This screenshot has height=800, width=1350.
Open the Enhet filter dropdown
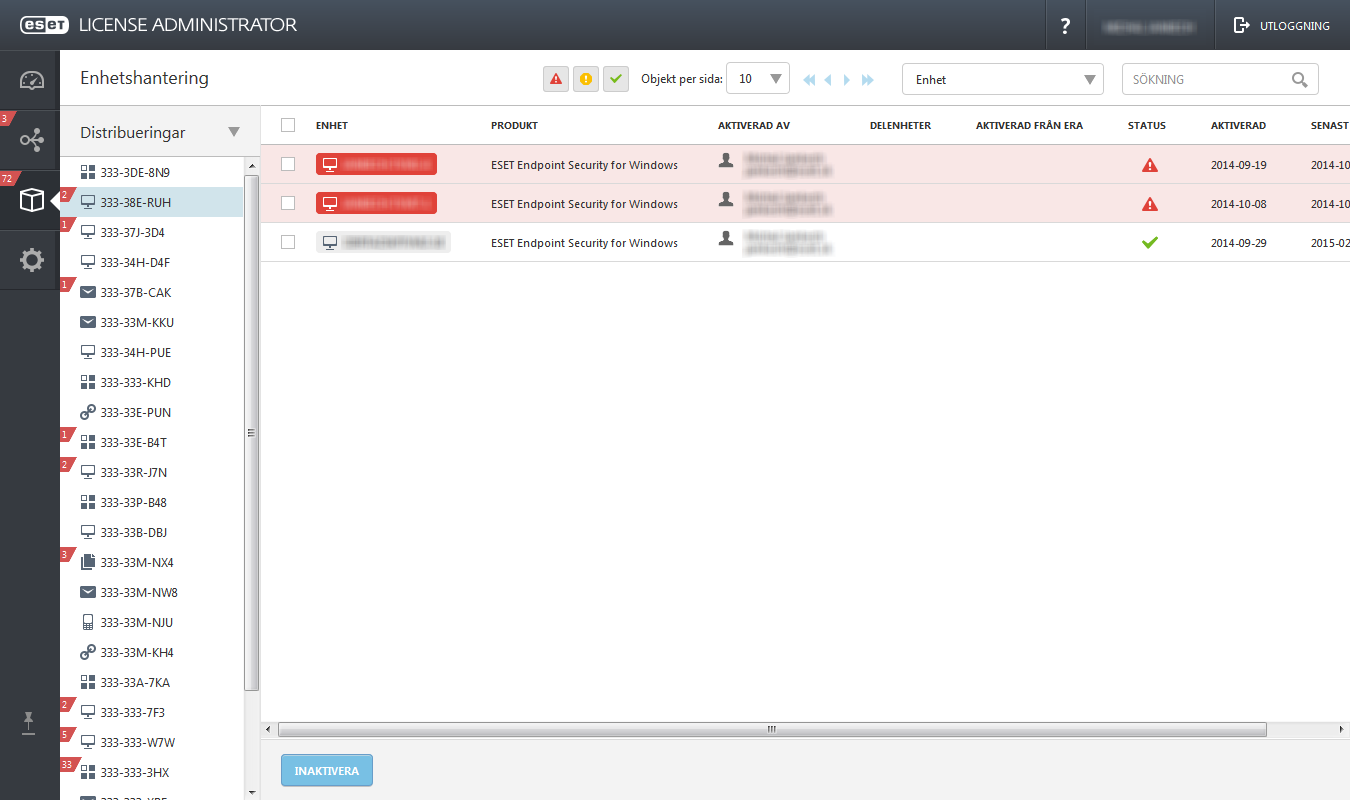click(1003, 79)
